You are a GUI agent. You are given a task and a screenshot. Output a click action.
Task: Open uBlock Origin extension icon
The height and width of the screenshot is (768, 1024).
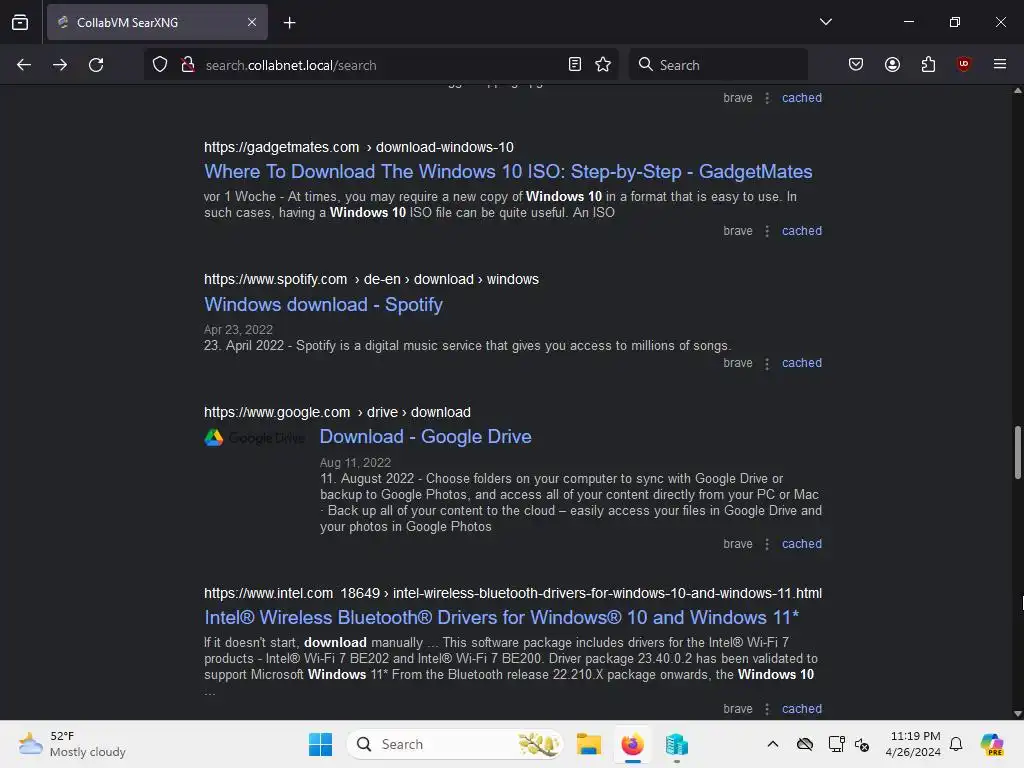tap(964, 64)
